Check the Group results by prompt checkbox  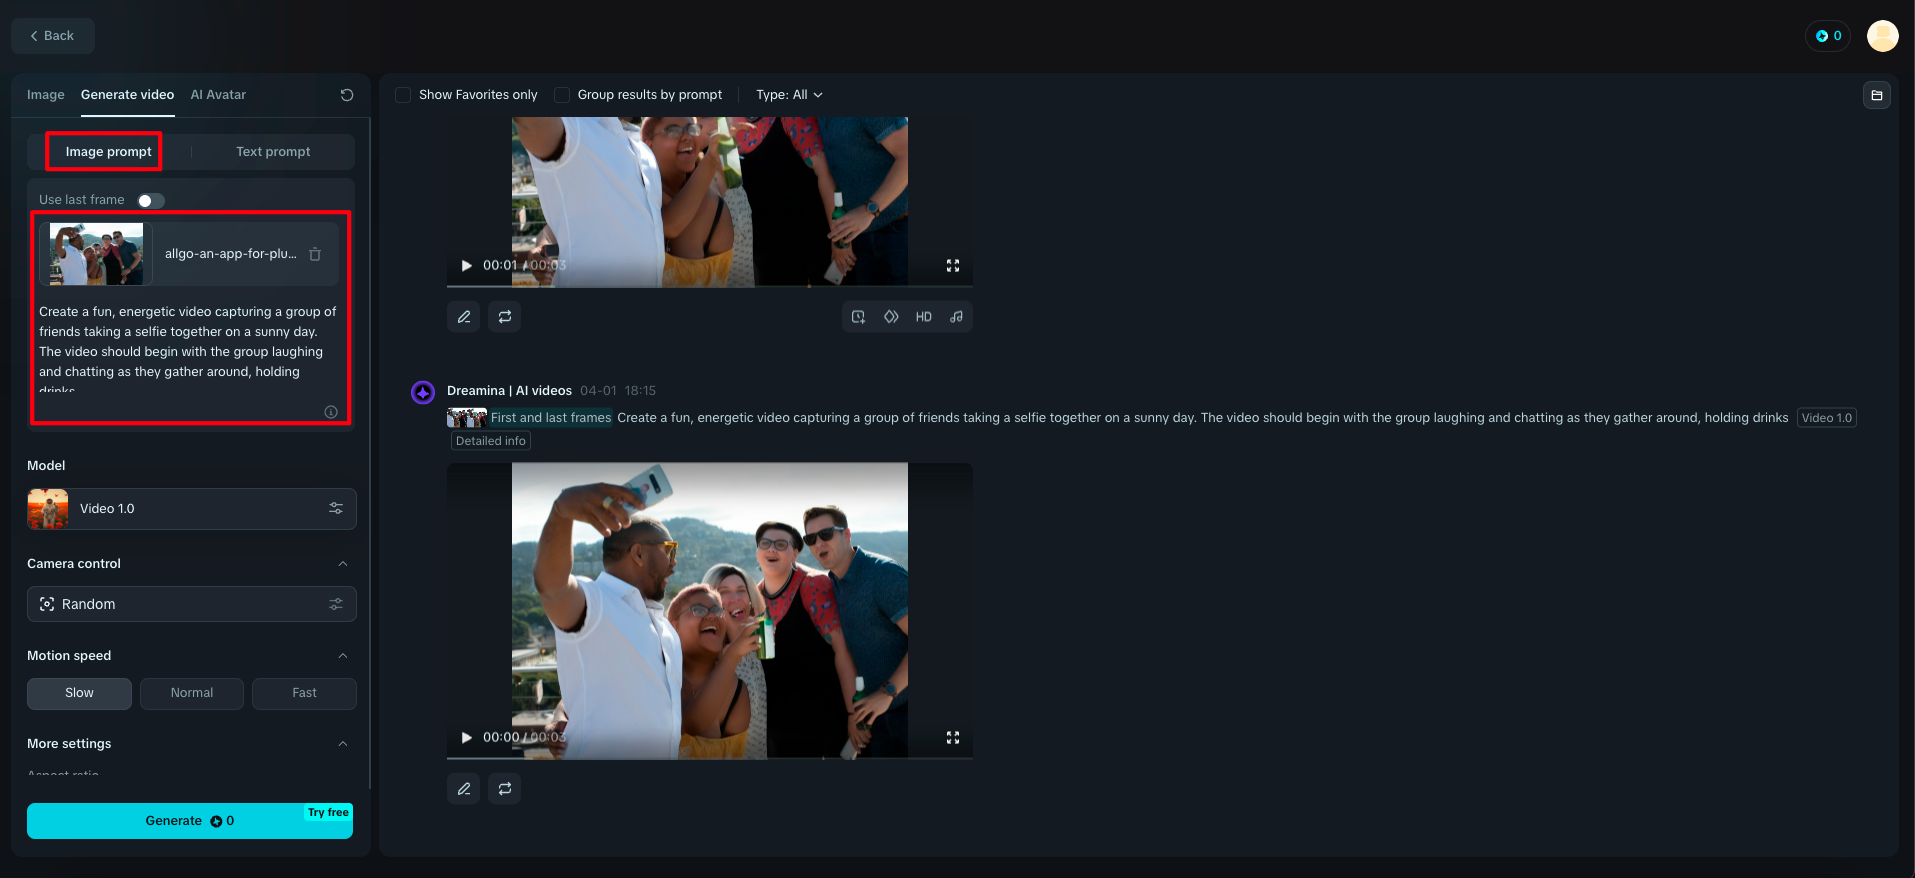[562, 95]
